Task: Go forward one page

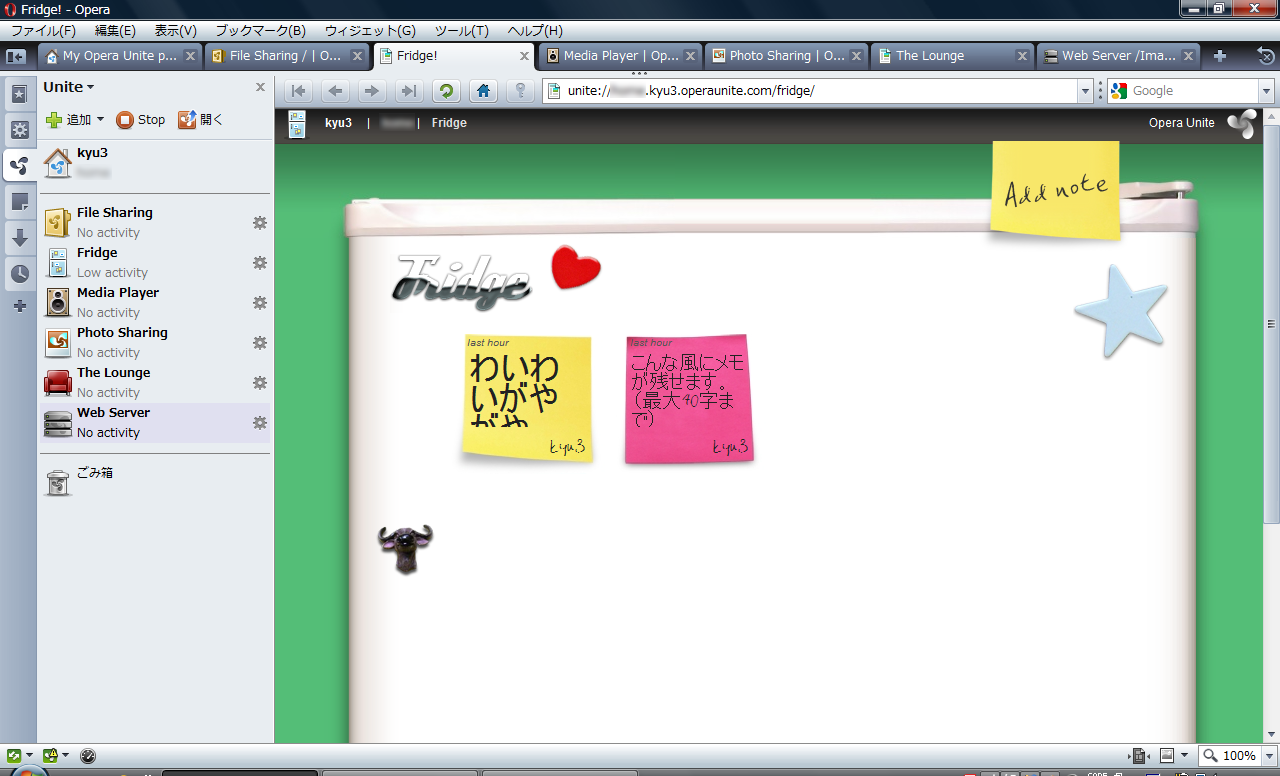Action: pyautogui.click(x=372, y=91)
